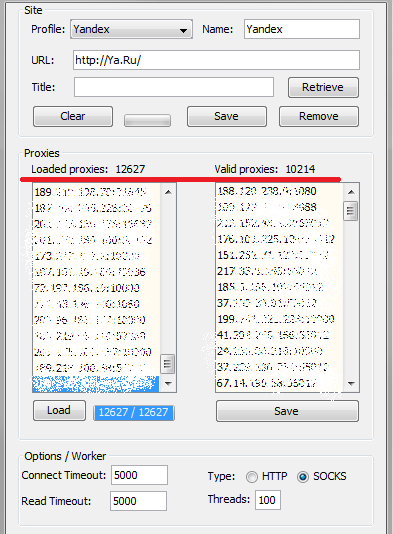
Task: Select the highlighted blue row in loaded proxies
Action: tap(96, 384)
